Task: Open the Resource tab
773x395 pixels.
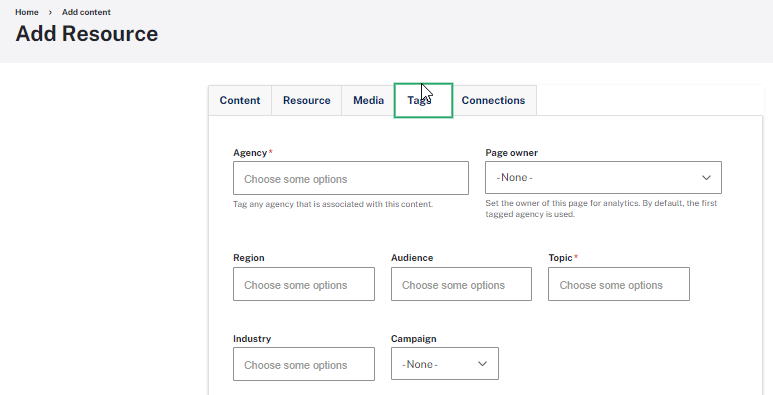Action: [x=307, y=101]
